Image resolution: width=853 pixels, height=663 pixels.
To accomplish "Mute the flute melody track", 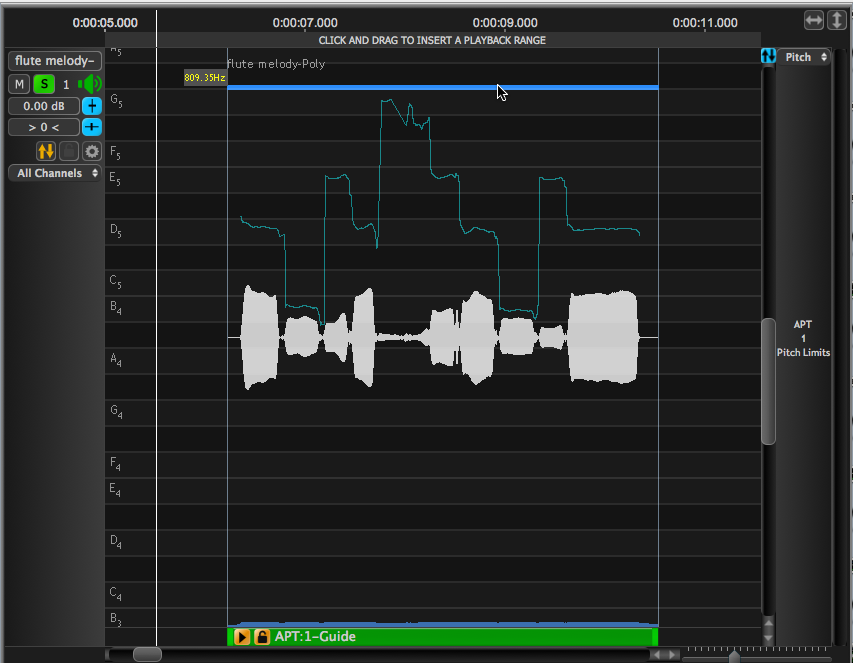I will coord(19,85).
